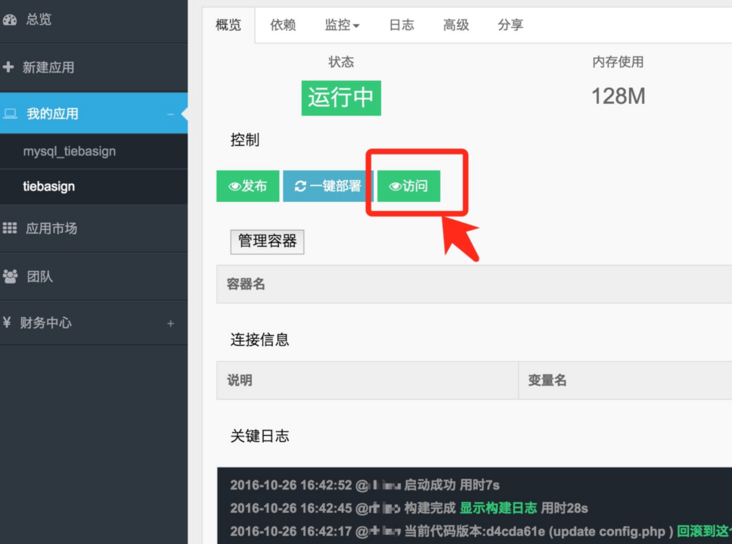Click the 容器名 column header
The image size is (732, 544).
[x=246, y=284]
